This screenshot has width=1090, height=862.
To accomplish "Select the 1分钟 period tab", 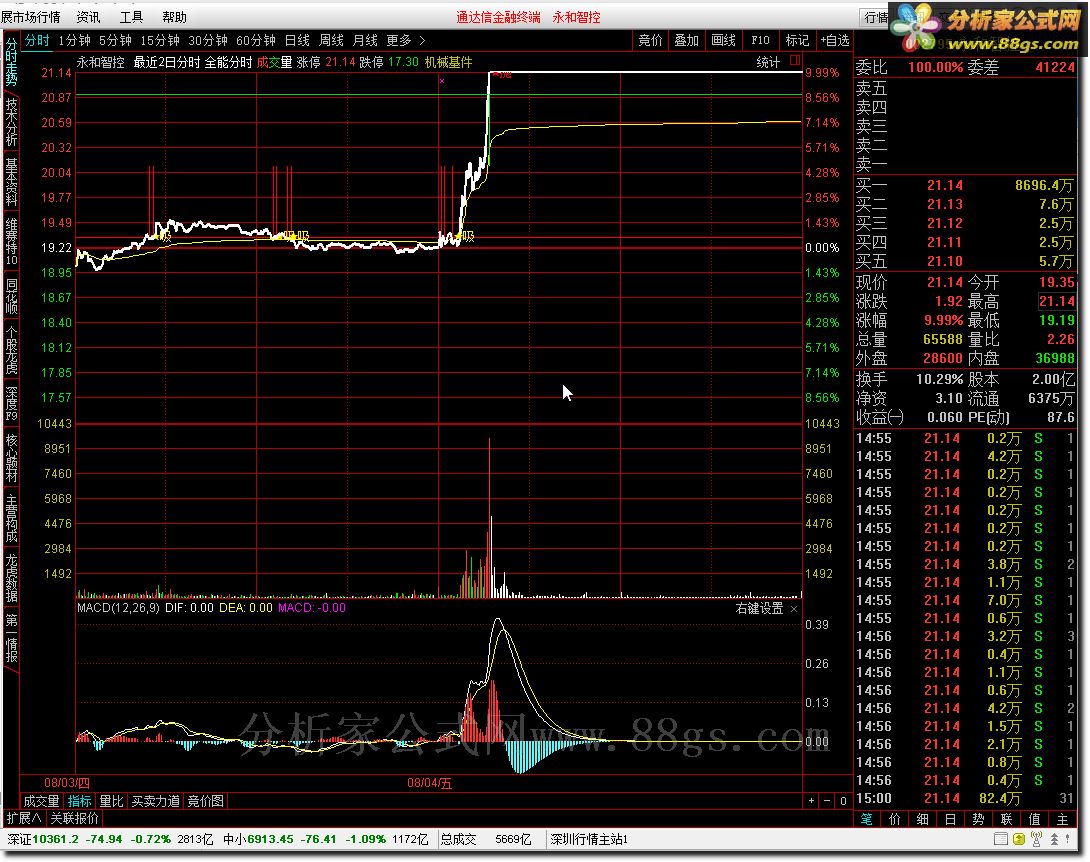I will [x=74, y=40].
